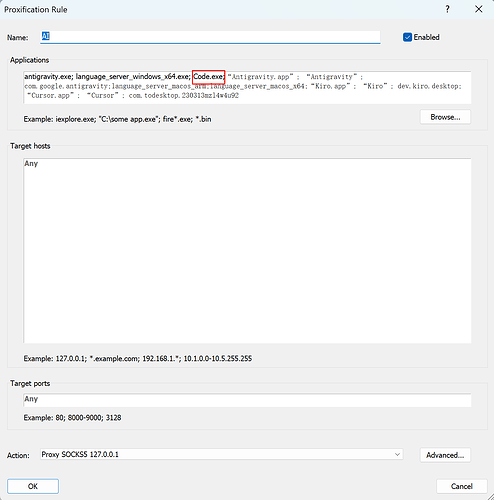Click the Target hosts example text
This screenshot has height=500, width=494.
[138, 359]
